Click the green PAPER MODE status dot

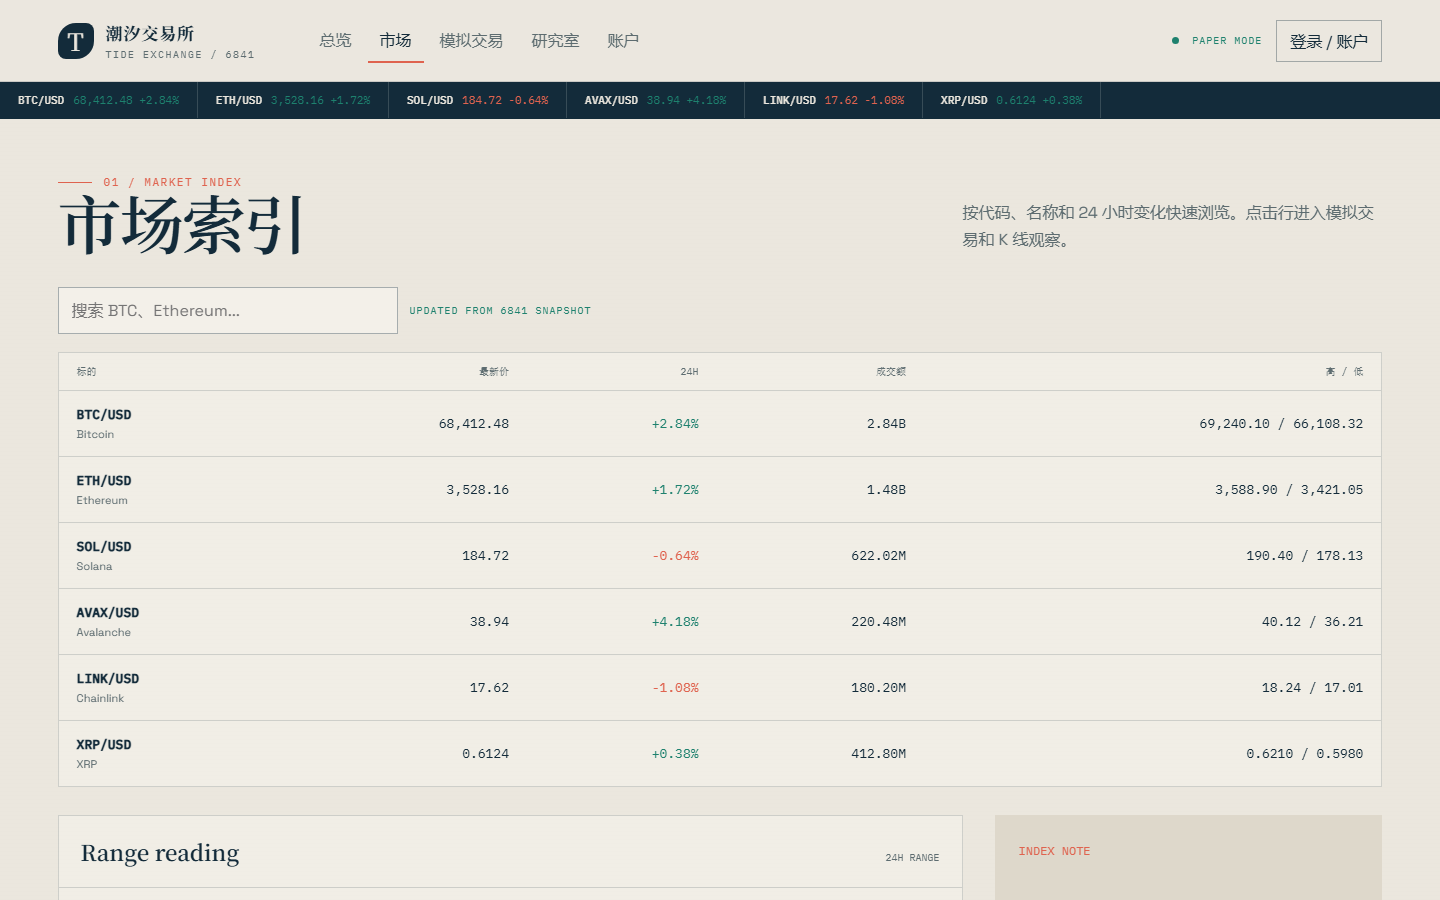coord(1175,41)
